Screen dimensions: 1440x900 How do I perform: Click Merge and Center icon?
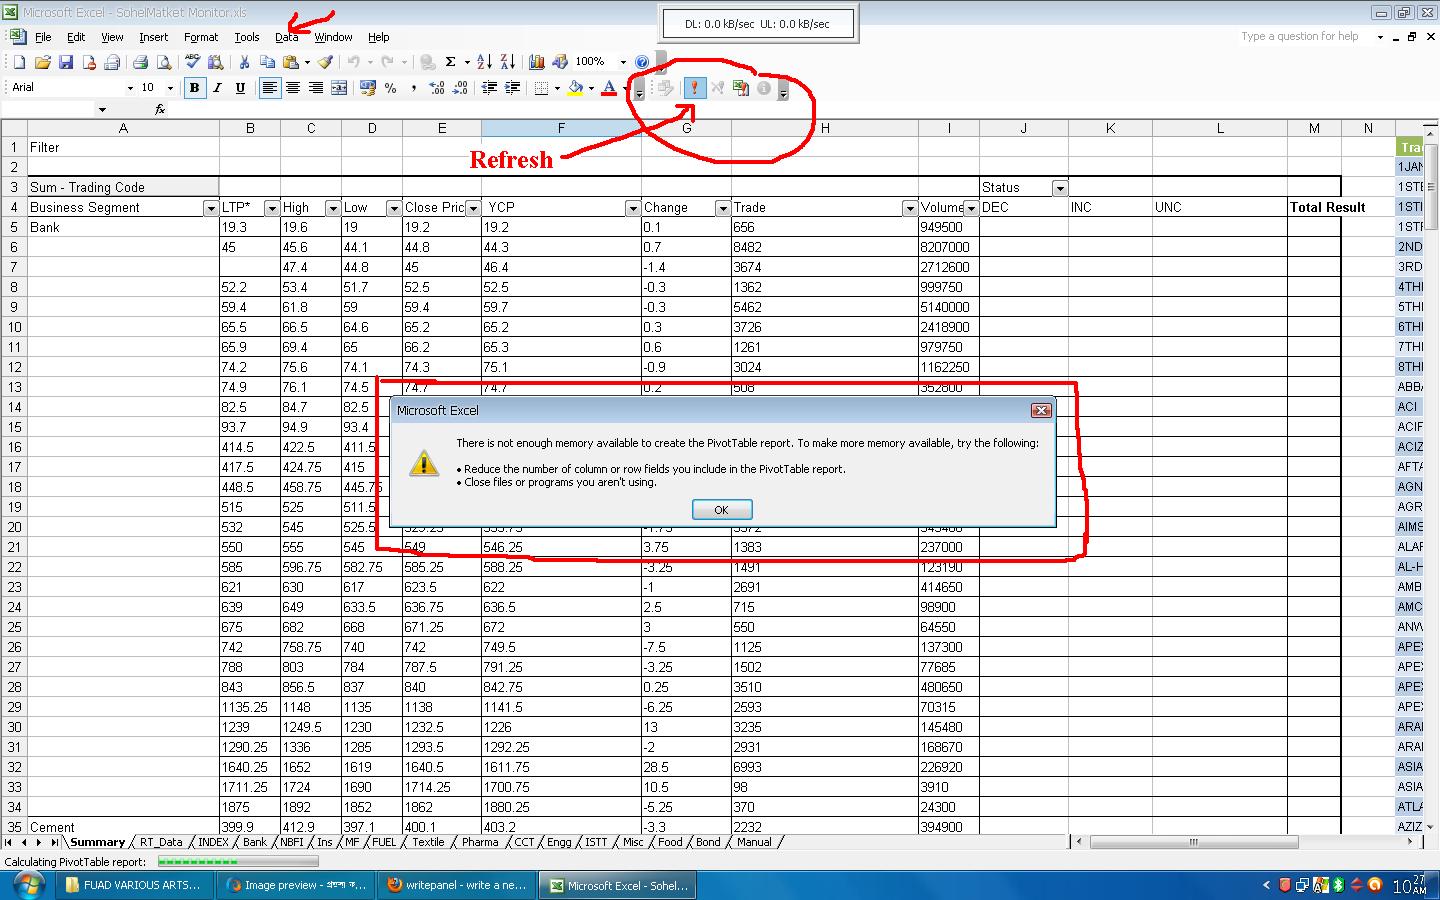tap(339, 88)
